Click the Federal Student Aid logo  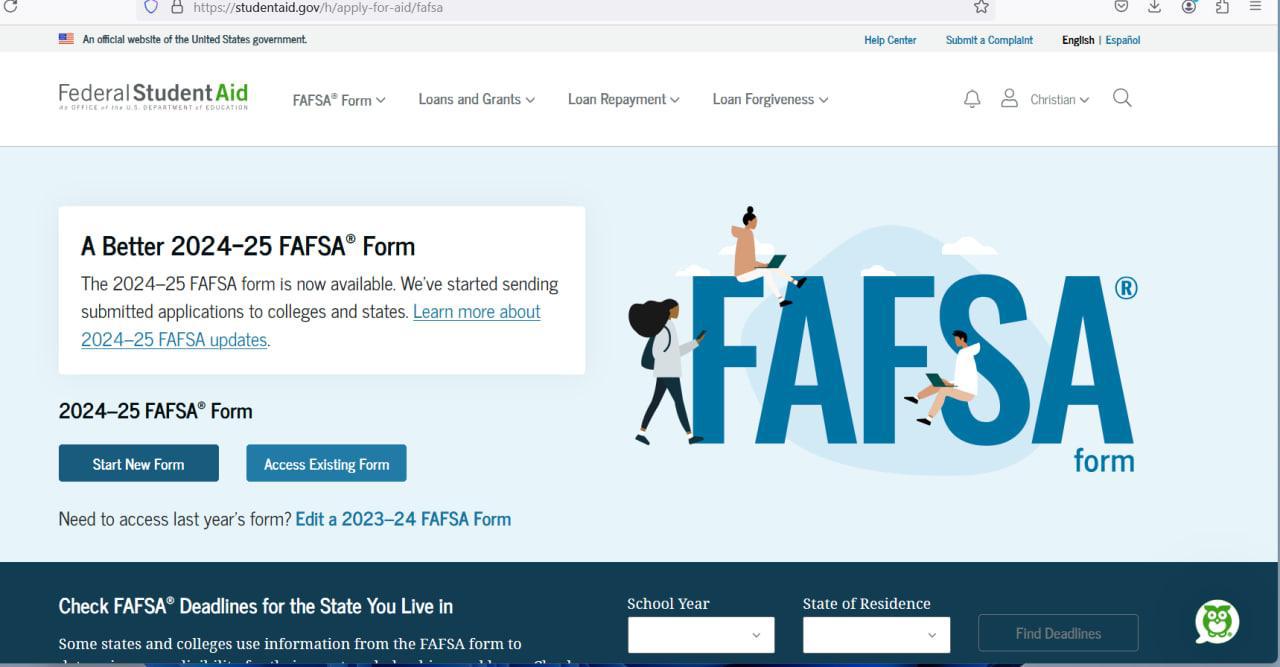point(153,97)
